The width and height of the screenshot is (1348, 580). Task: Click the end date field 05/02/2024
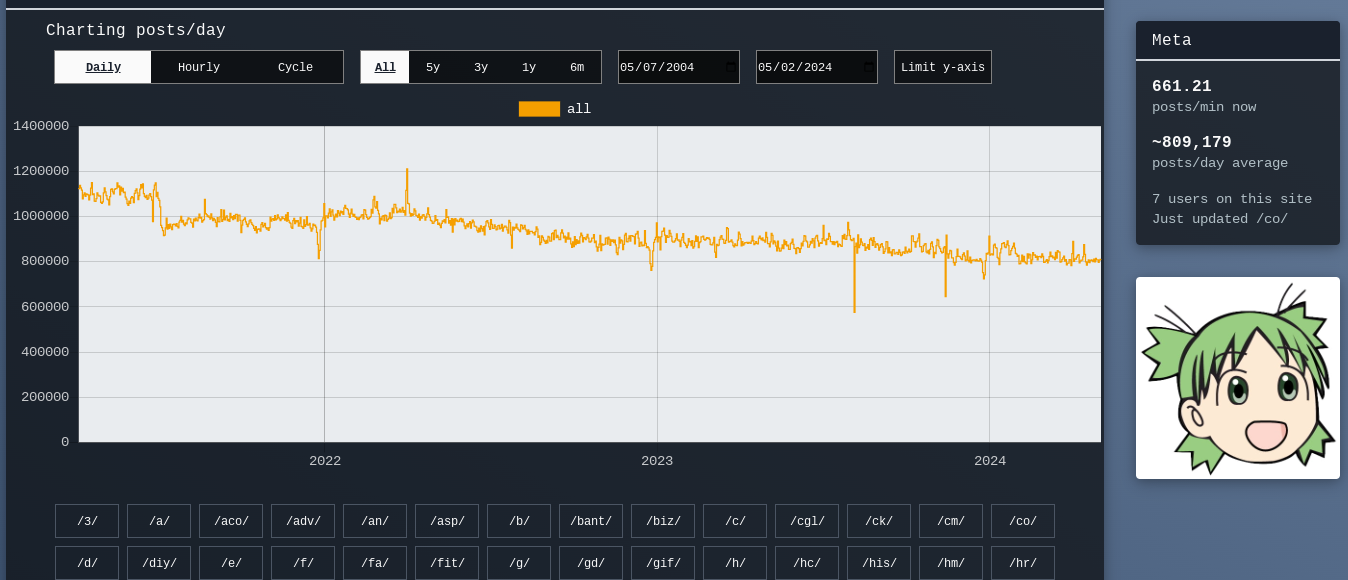coord(817,67)
